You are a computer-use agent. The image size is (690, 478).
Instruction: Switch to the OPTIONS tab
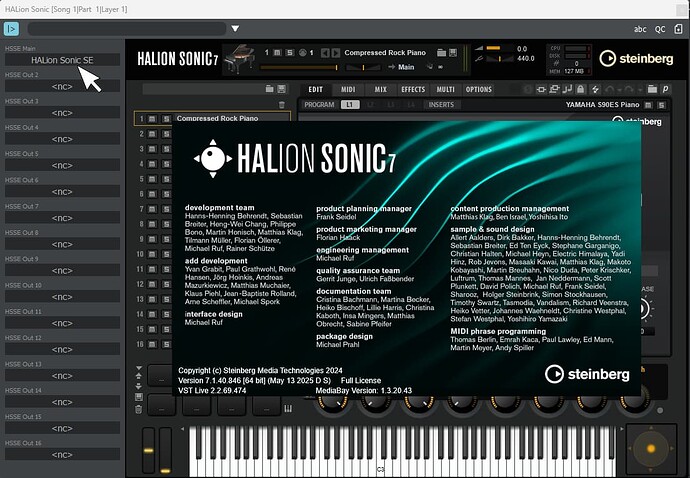[x=479, y=89]
